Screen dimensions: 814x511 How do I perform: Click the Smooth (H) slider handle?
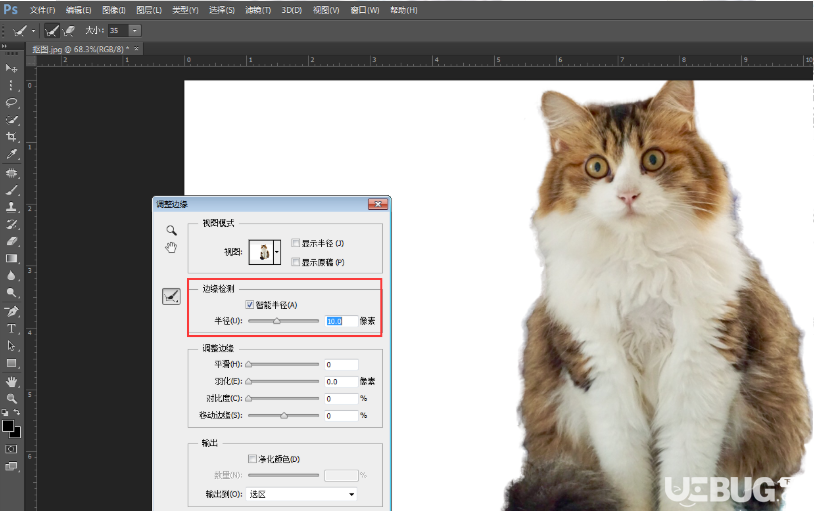(249, 365)
